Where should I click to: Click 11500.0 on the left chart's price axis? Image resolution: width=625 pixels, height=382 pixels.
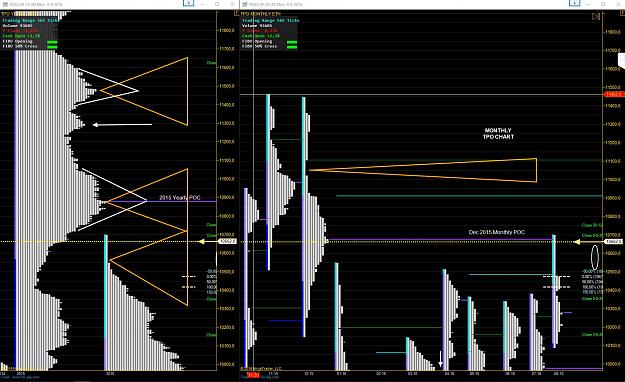tap(227, 86)
